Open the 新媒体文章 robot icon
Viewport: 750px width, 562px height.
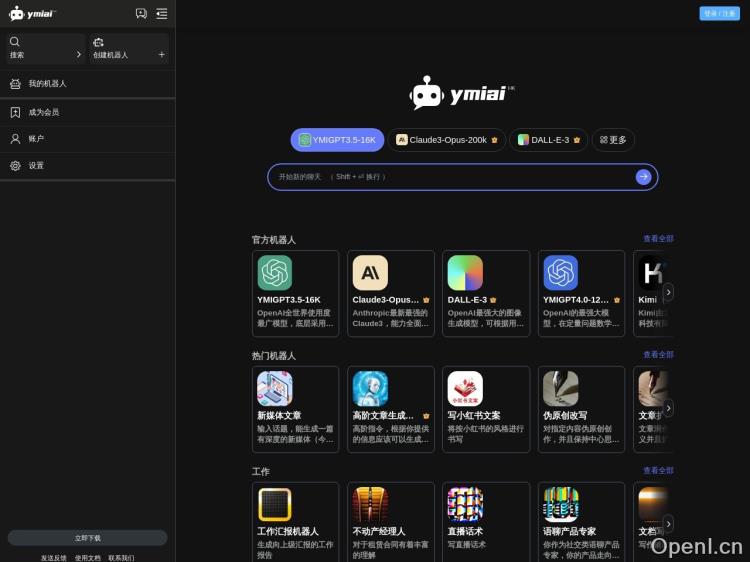(275, 388)
